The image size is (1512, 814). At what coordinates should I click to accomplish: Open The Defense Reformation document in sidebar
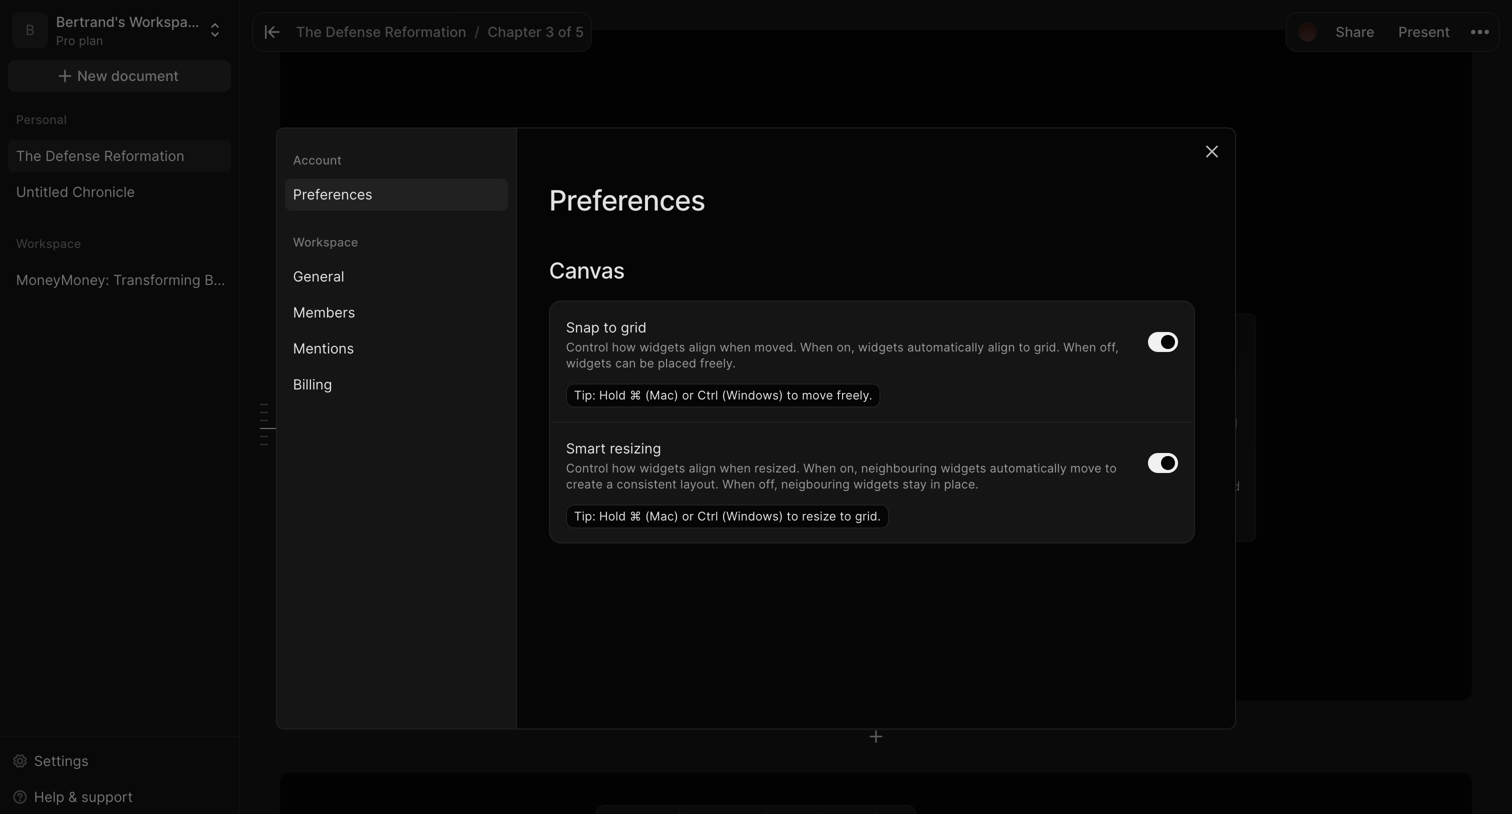pos(119,156)
